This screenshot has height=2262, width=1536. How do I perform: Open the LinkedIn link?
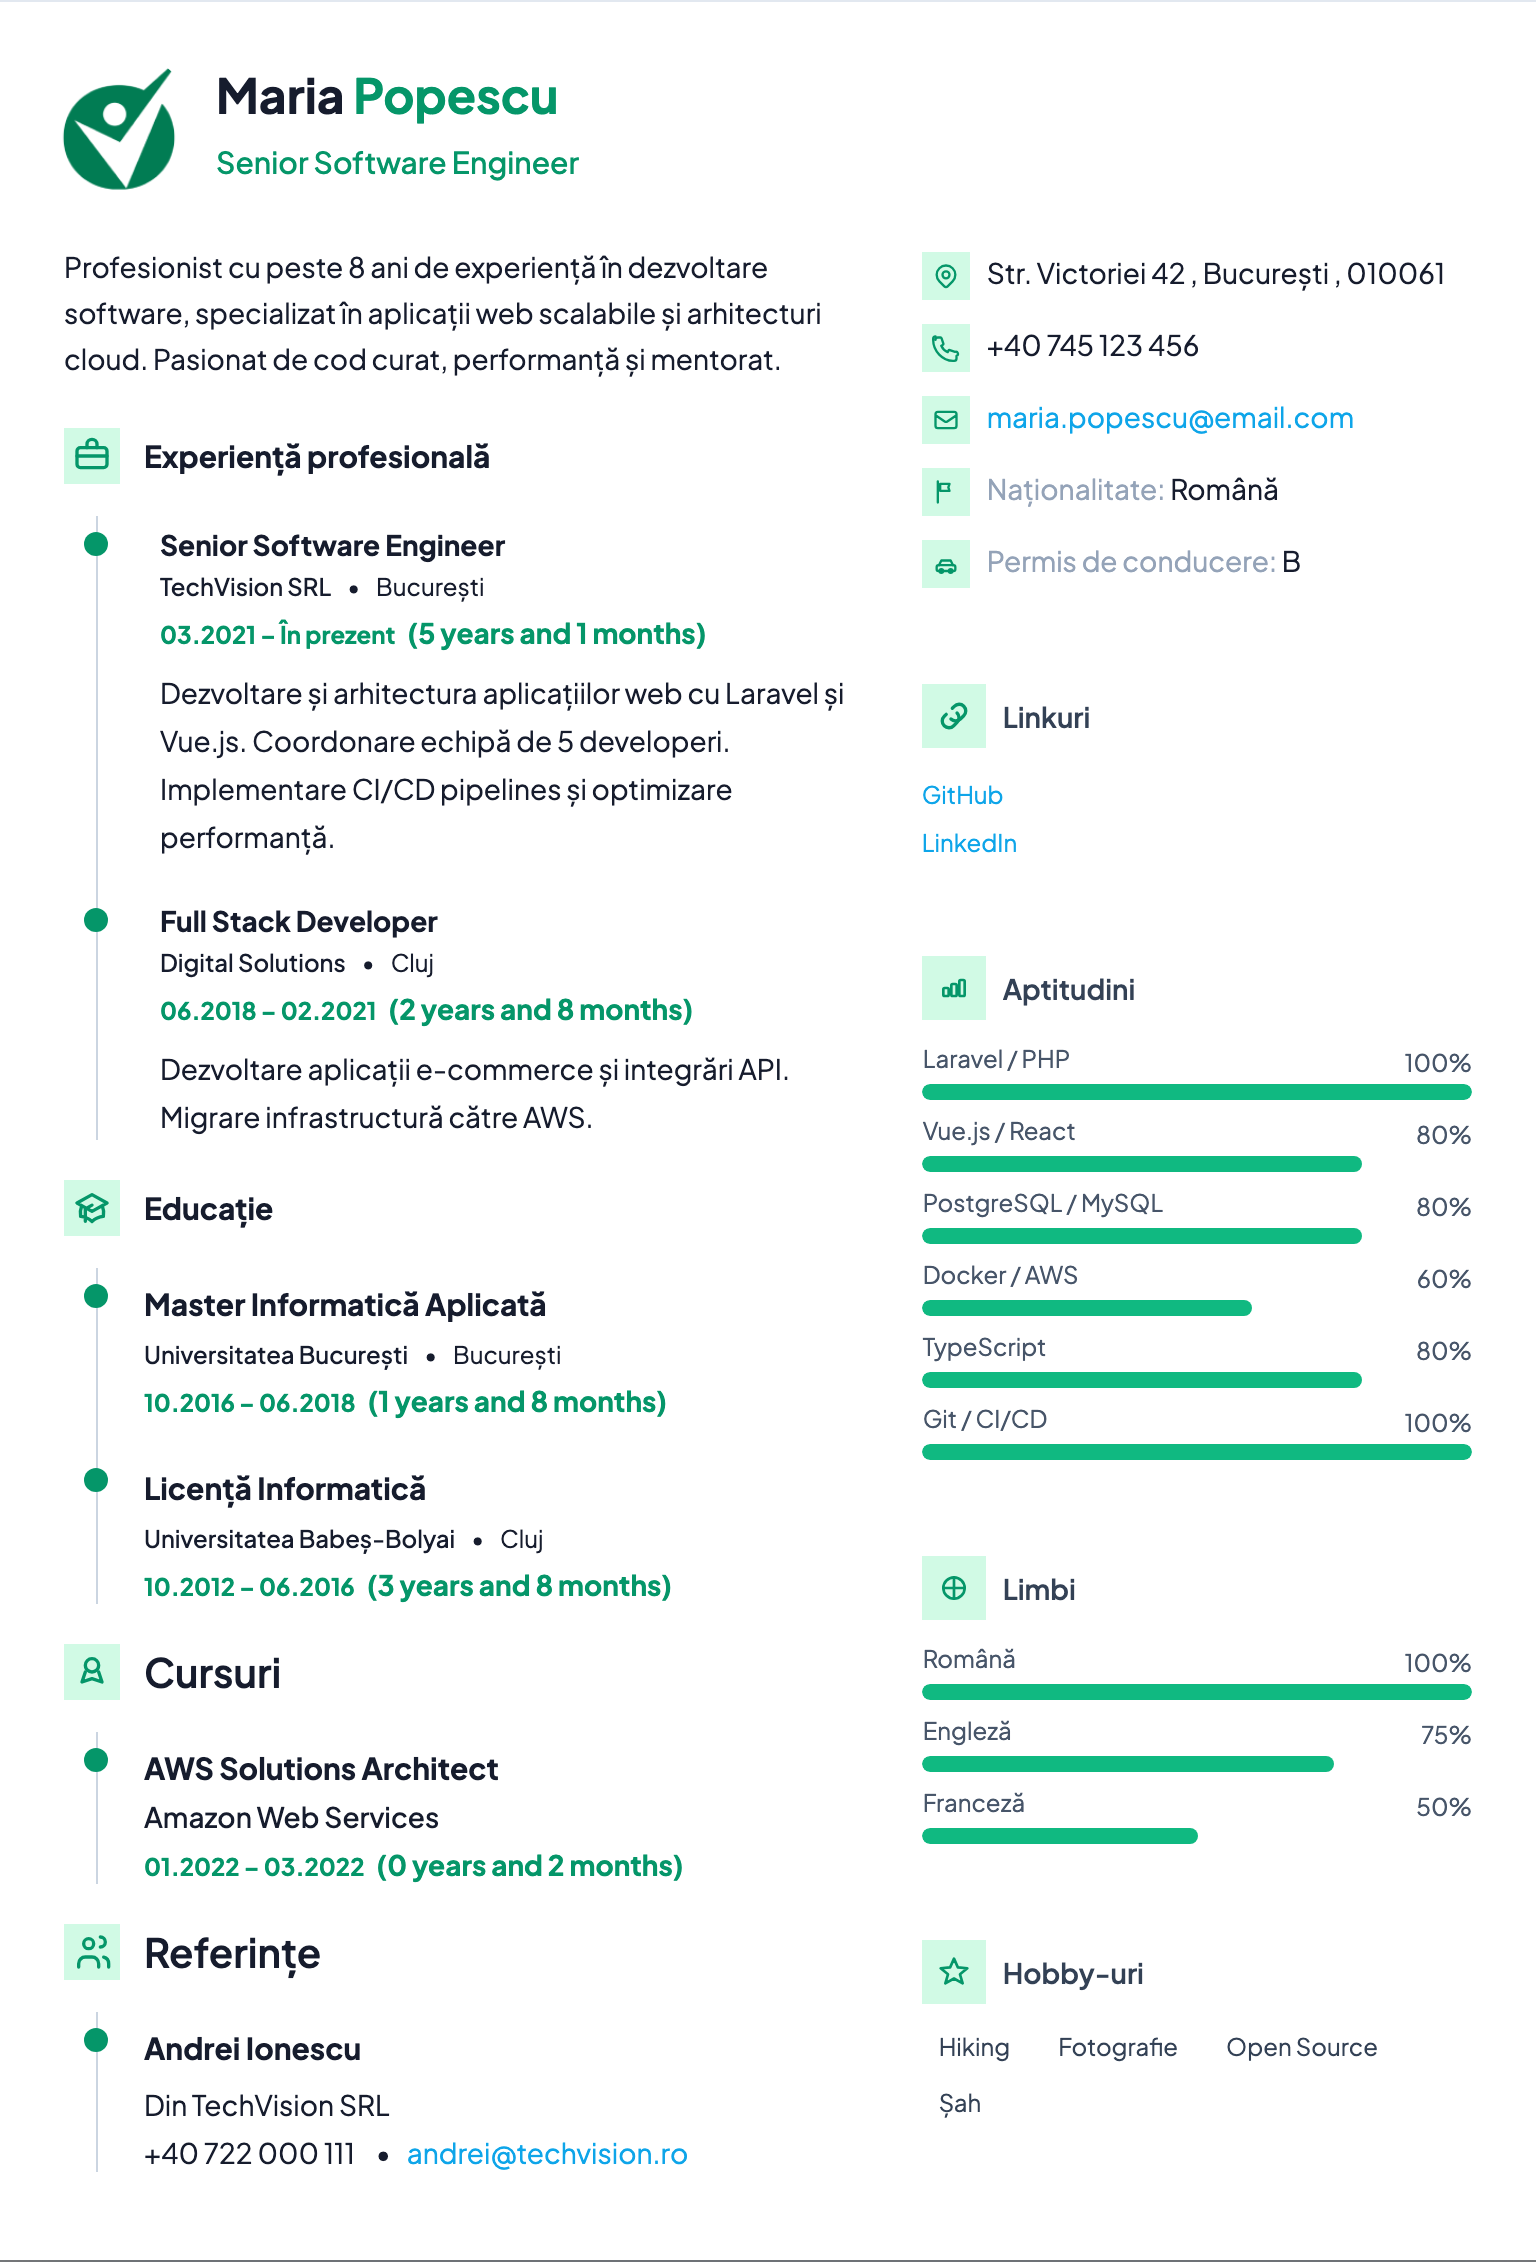coord(969,843)
